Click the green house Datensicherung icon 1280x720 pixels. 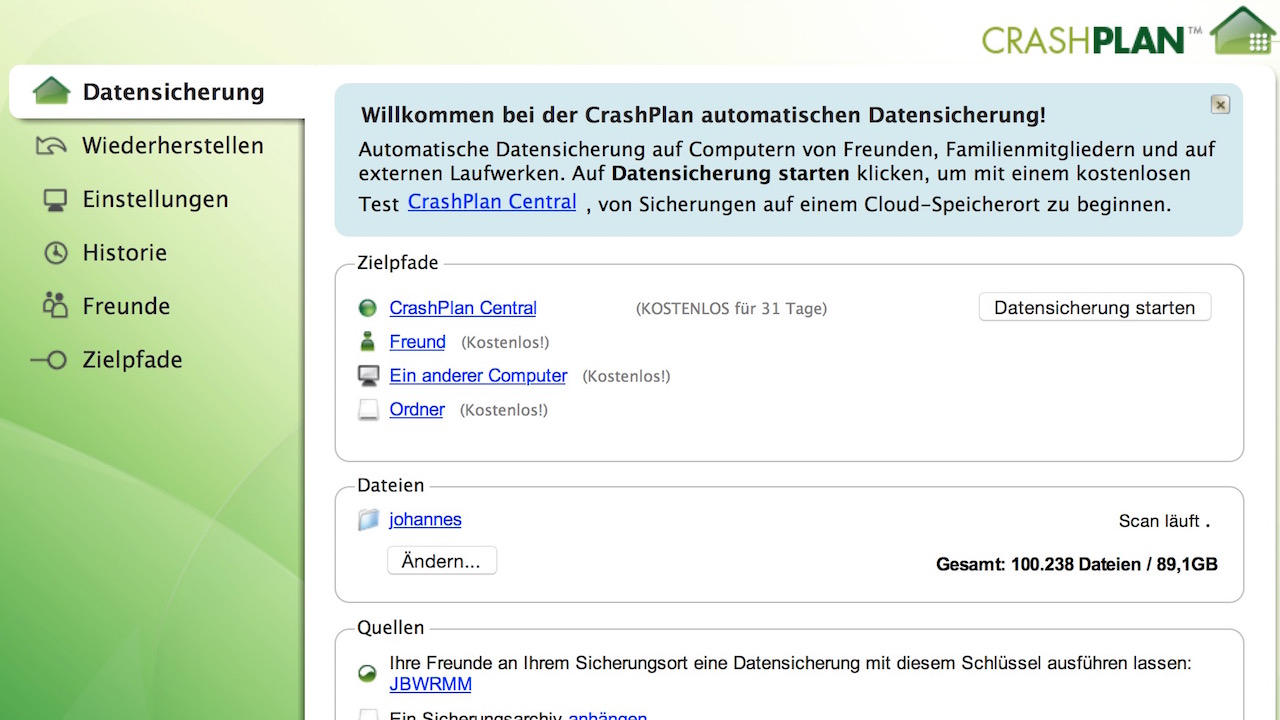coord(52,91)
